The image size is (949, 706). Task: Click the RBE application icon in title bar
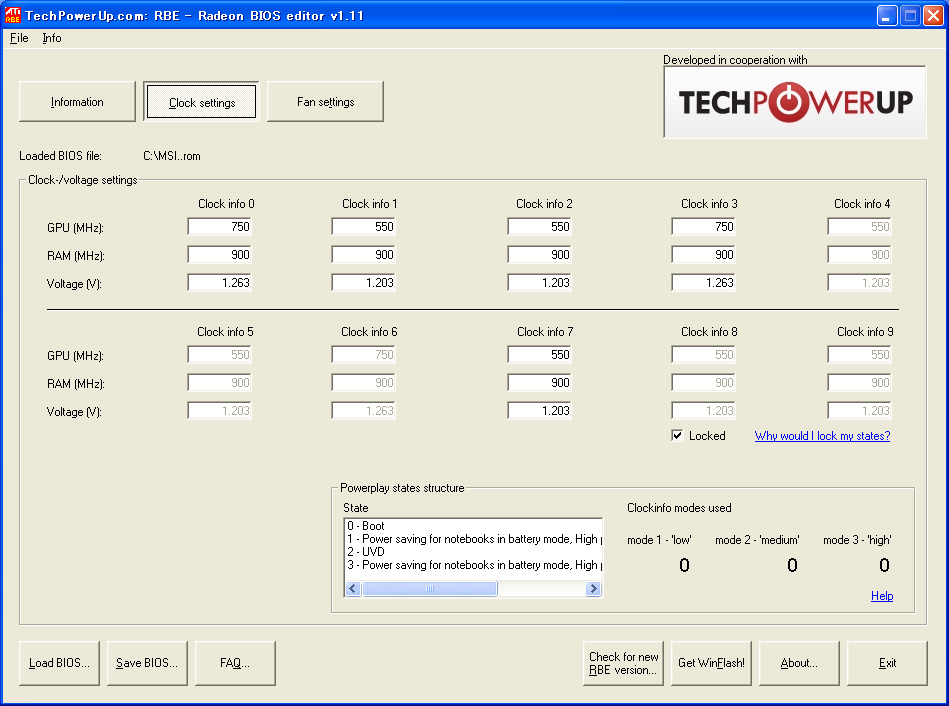[12, 15]
